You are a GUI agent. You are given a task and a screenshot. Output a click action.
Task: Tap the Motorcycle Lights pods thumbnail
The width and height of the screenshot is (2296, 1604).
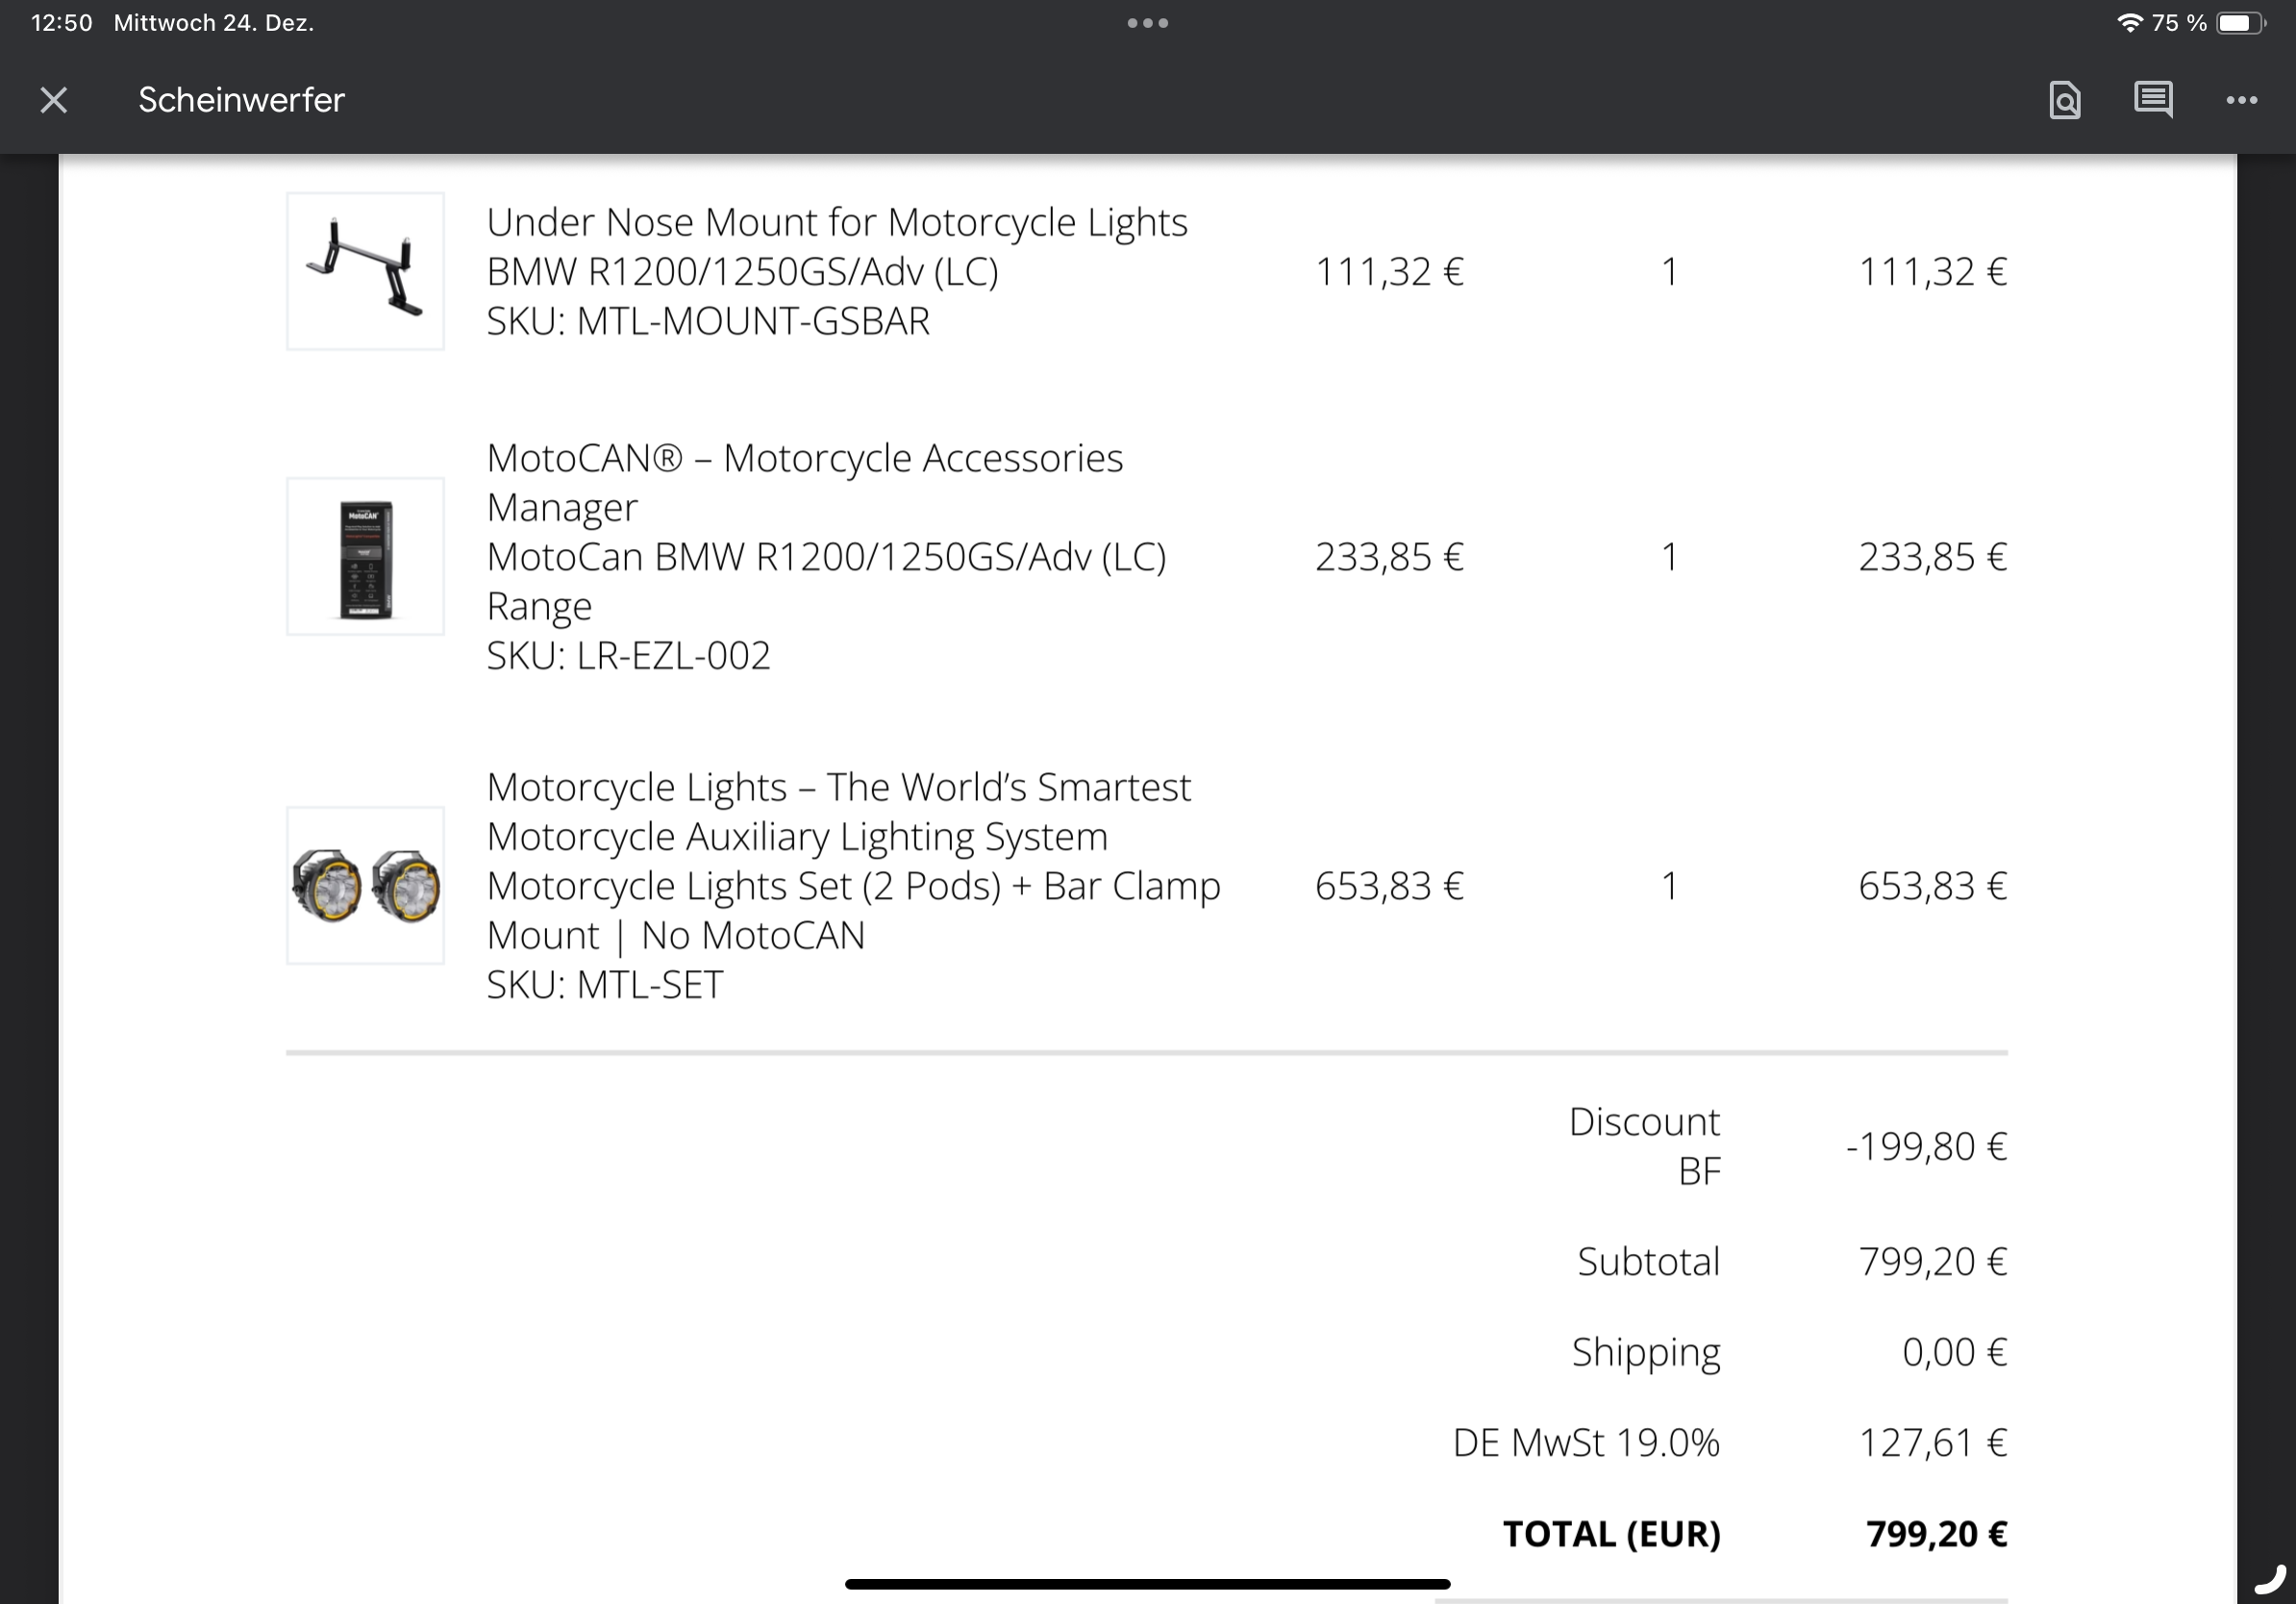pos(365,885)
